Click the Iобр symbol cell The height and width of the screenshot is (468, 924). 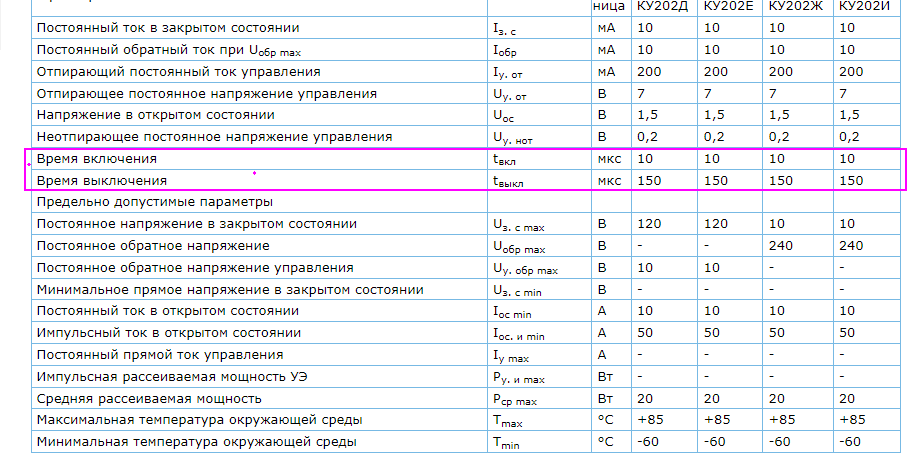coord(505,51)
